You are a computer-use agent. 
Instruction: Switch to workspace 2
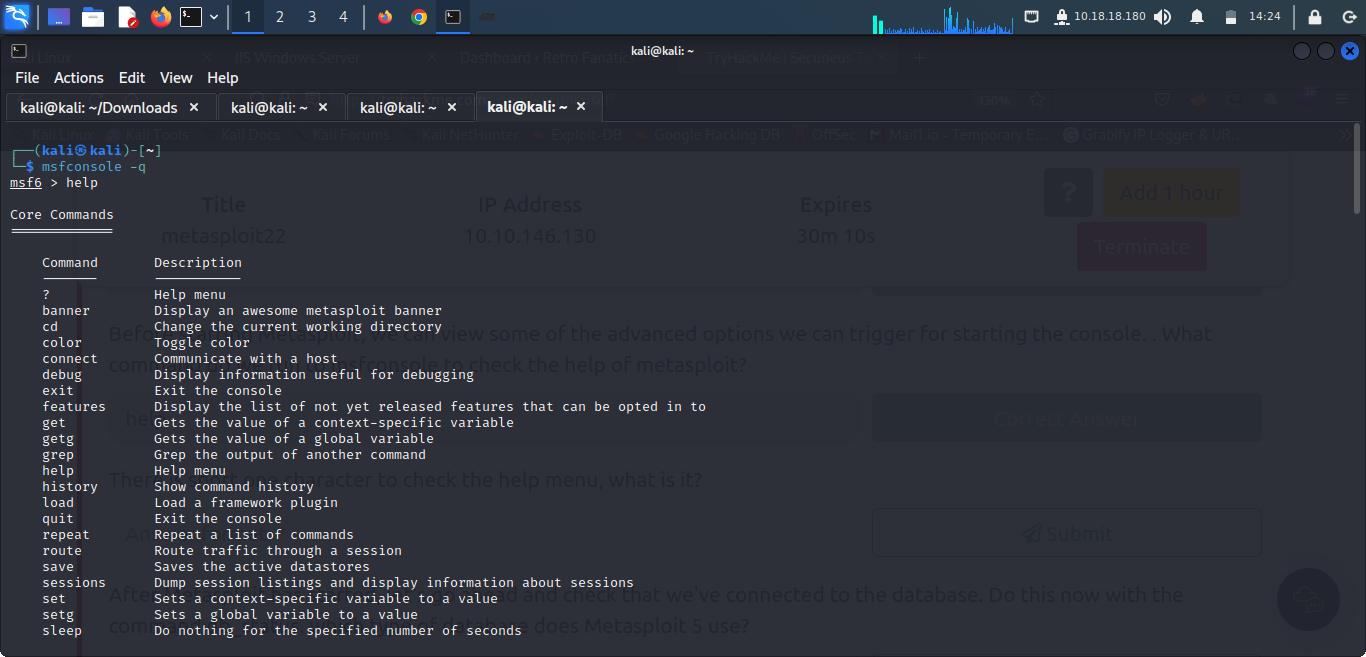(280, 17)
